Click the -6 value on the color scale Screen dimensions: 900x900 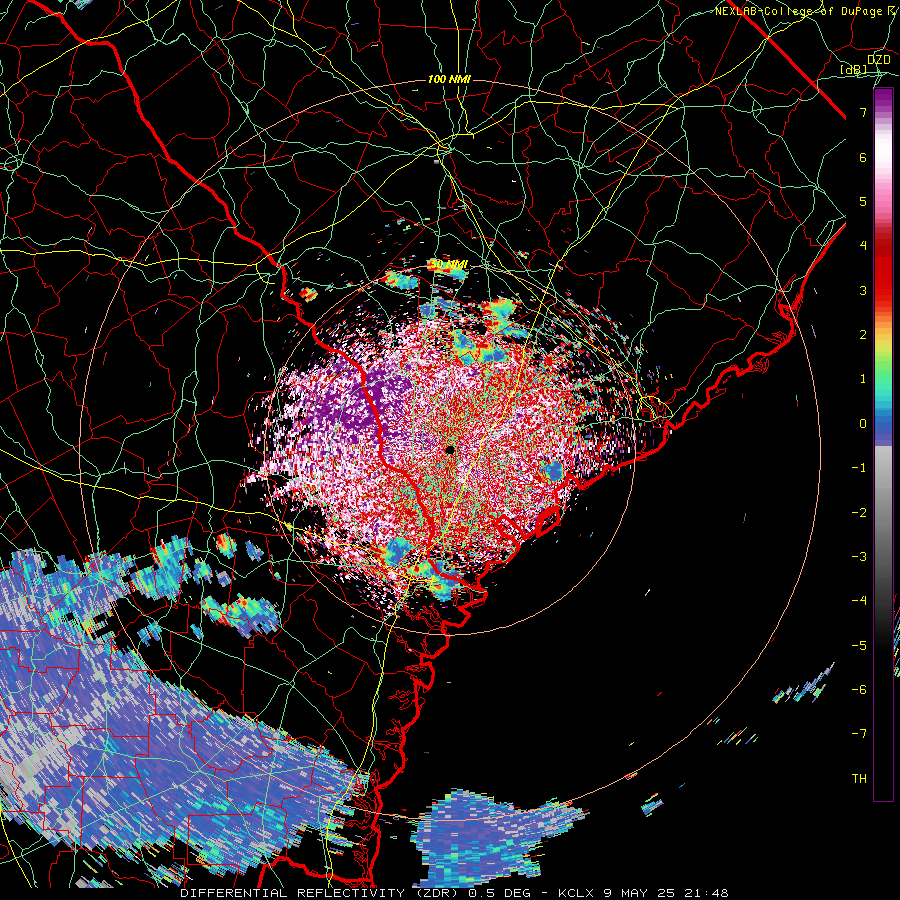[859, 690]
